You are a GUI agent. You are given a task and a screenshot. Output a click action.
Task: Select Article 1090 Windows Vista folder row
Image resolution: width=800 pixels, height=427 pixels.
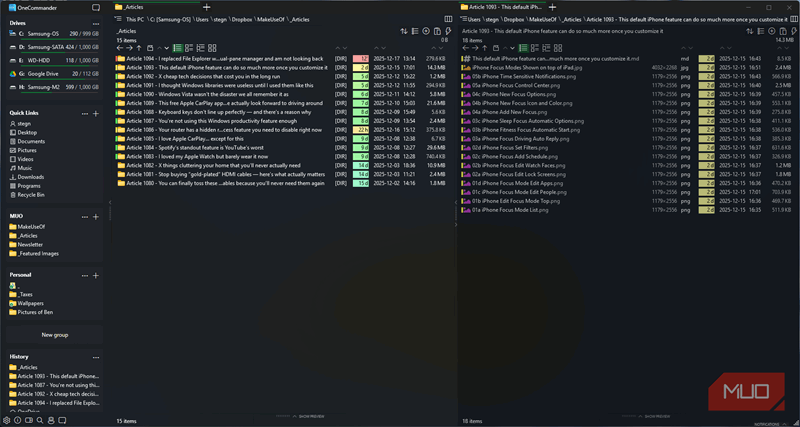pyautogui.click(x=283, y=94)
